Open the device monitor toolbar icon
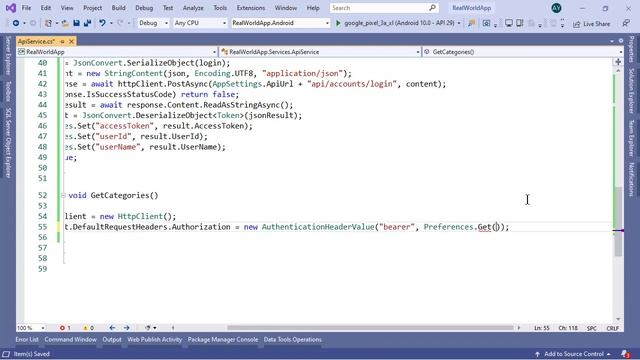640x360 pixels. (509, 23)
